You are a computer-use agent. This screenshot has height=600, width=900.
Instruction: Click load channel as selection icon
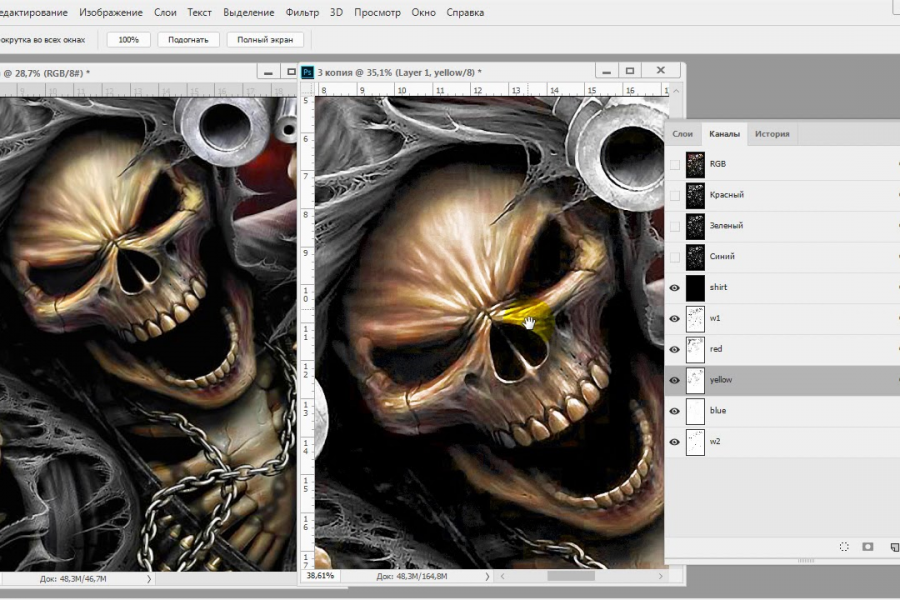844,547
